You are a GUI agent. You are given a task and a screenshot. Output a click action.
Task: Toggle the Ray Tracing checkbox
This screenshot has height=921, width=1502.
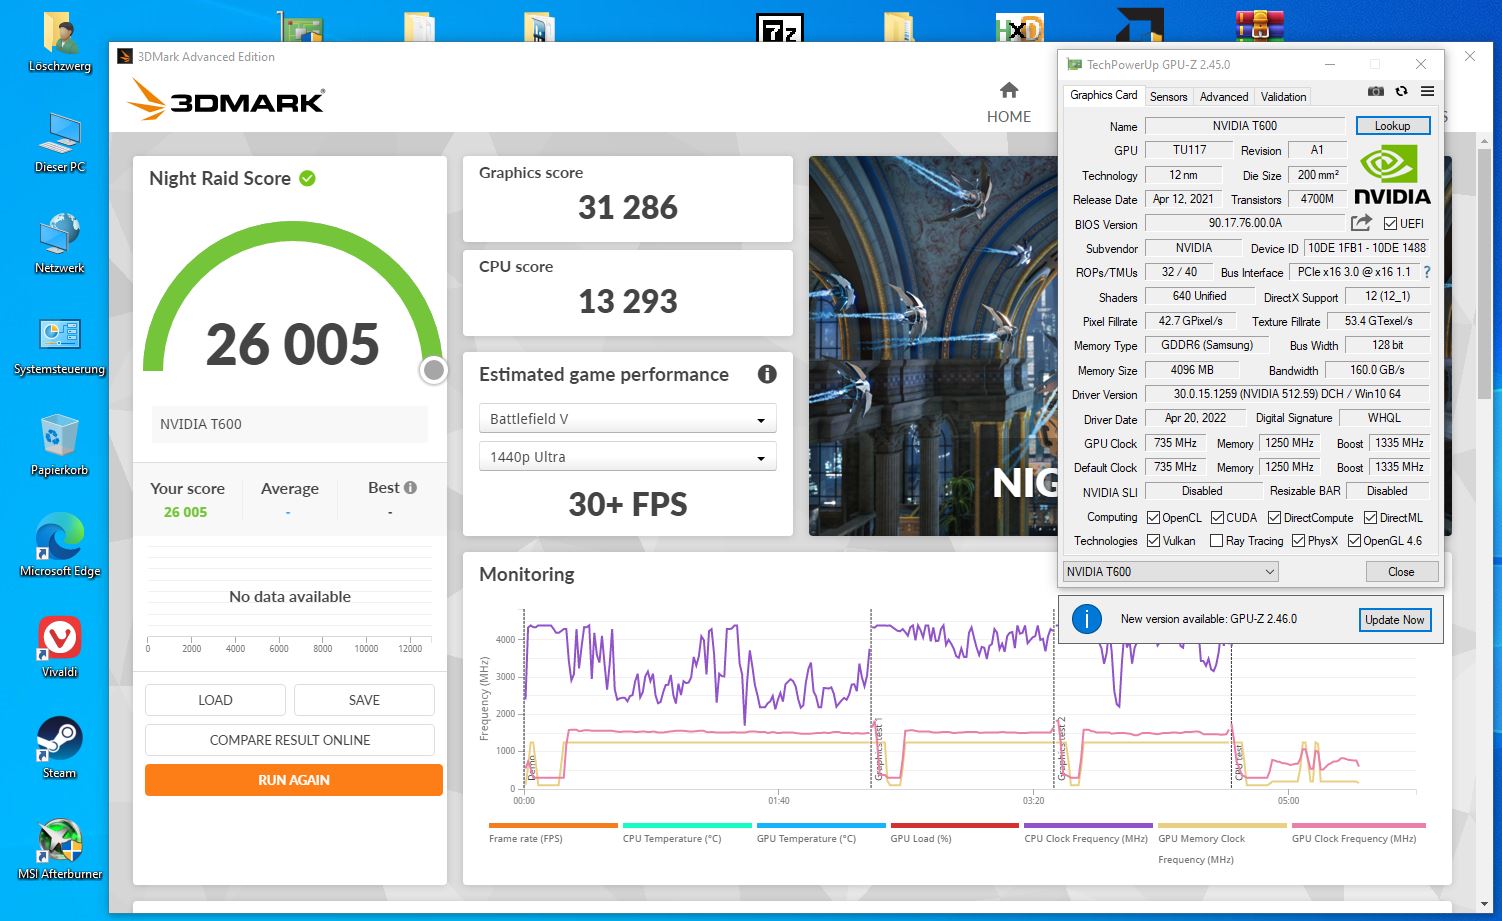tap(1216, 541)
